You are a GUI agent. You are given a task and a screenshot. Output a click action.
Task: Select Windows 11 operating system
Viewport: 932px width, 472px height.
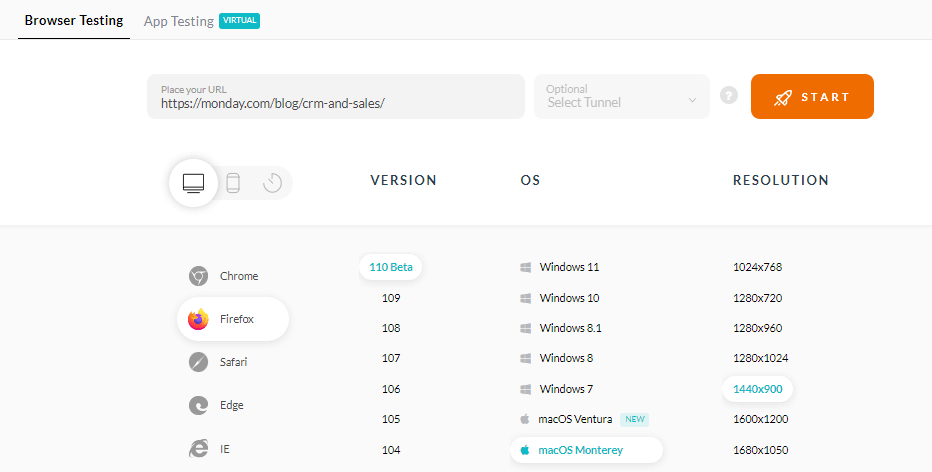[569, 267]
